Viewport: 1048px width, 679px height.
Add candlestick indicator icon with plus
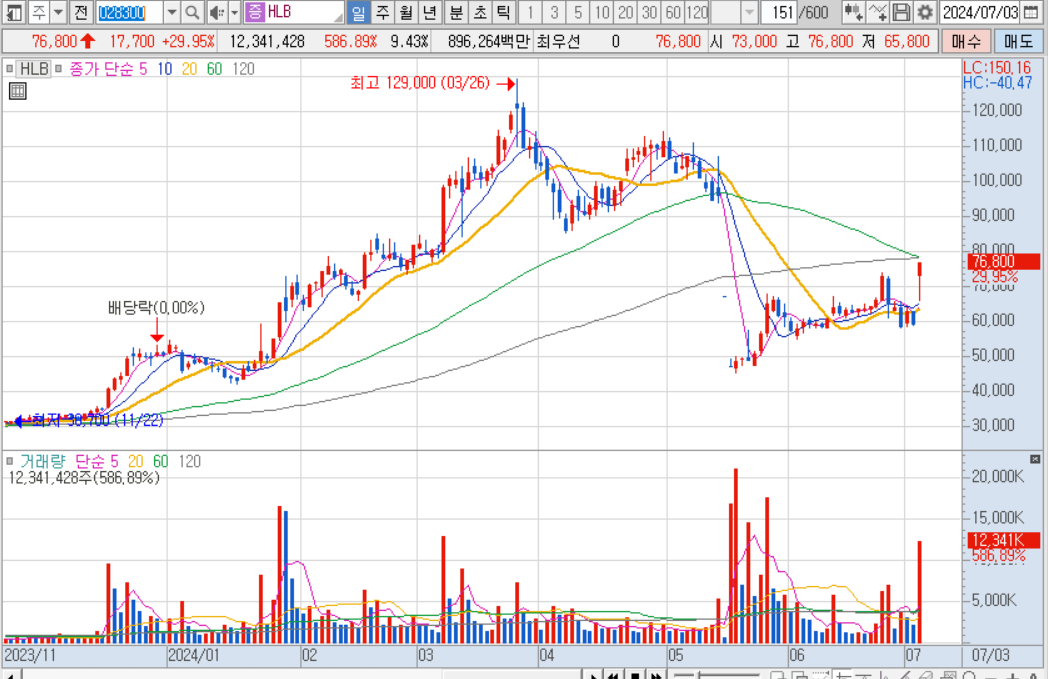click(x=853, y=12)
